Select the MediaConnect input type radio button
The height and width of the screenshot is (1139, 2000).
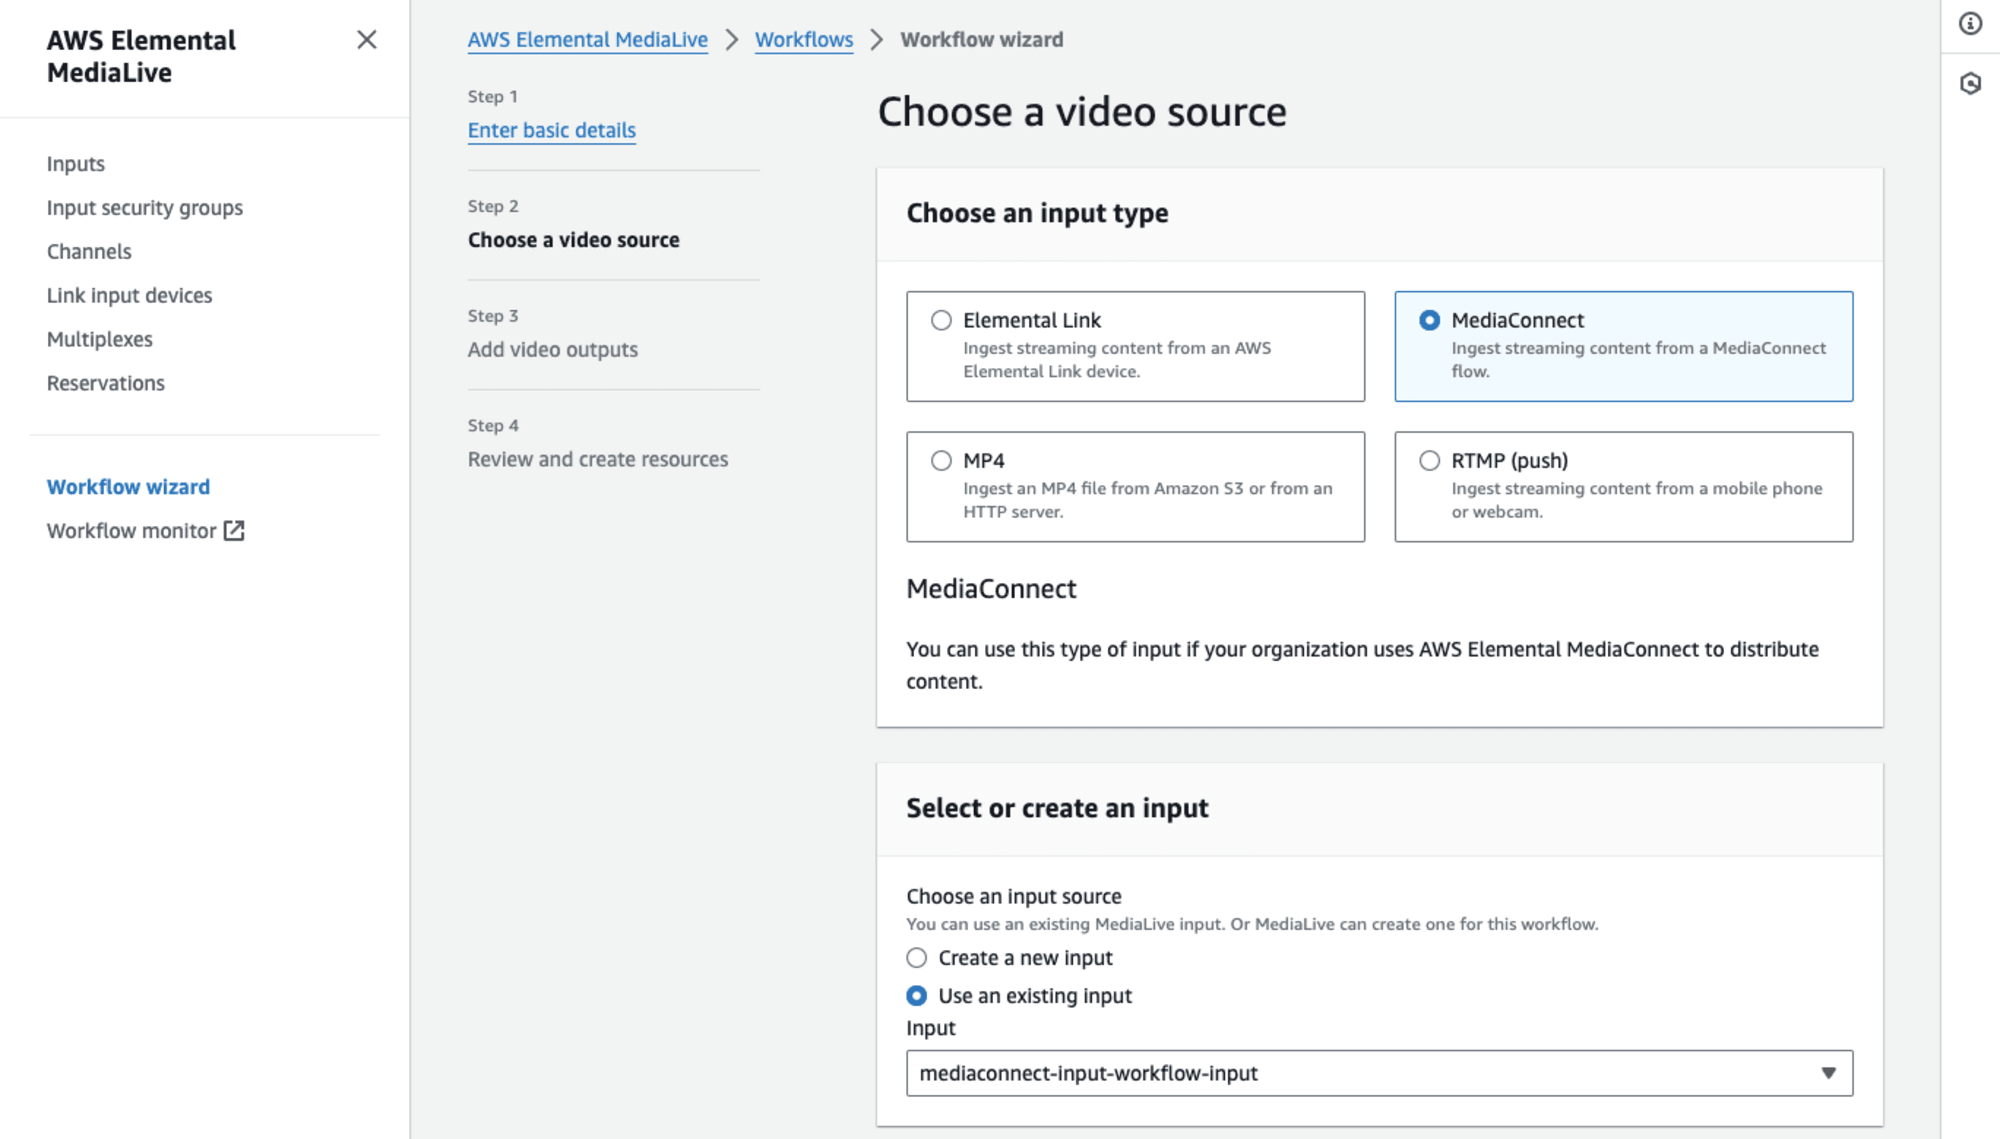click(1430, 319)
